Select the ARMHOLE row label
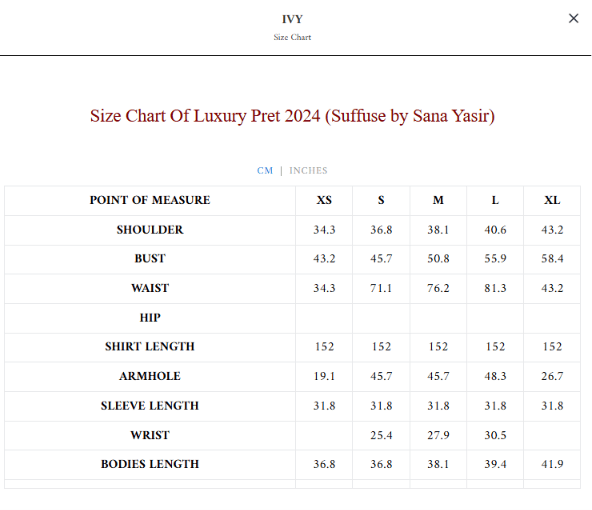The width and height of the screenshot is (592, 510). [x=150, y=376]
